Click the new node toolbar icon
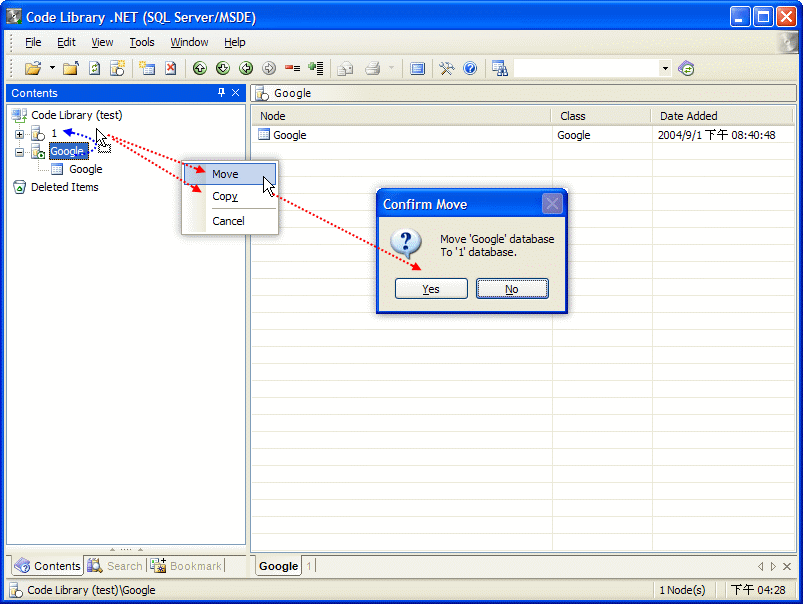The width and height of the screenshot is (803, 604). 147,68
